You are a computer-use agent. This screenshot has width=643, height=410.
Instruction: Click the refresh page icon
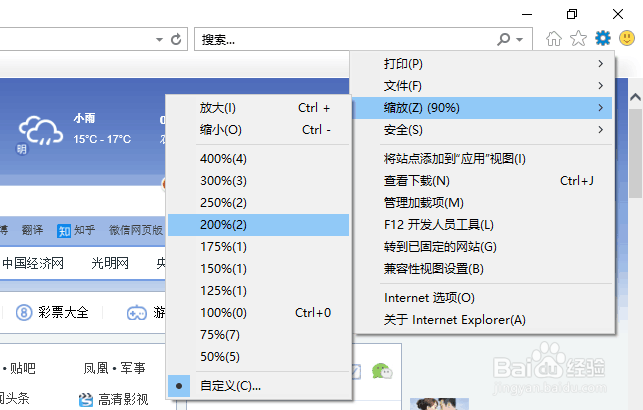coord(176,39)
